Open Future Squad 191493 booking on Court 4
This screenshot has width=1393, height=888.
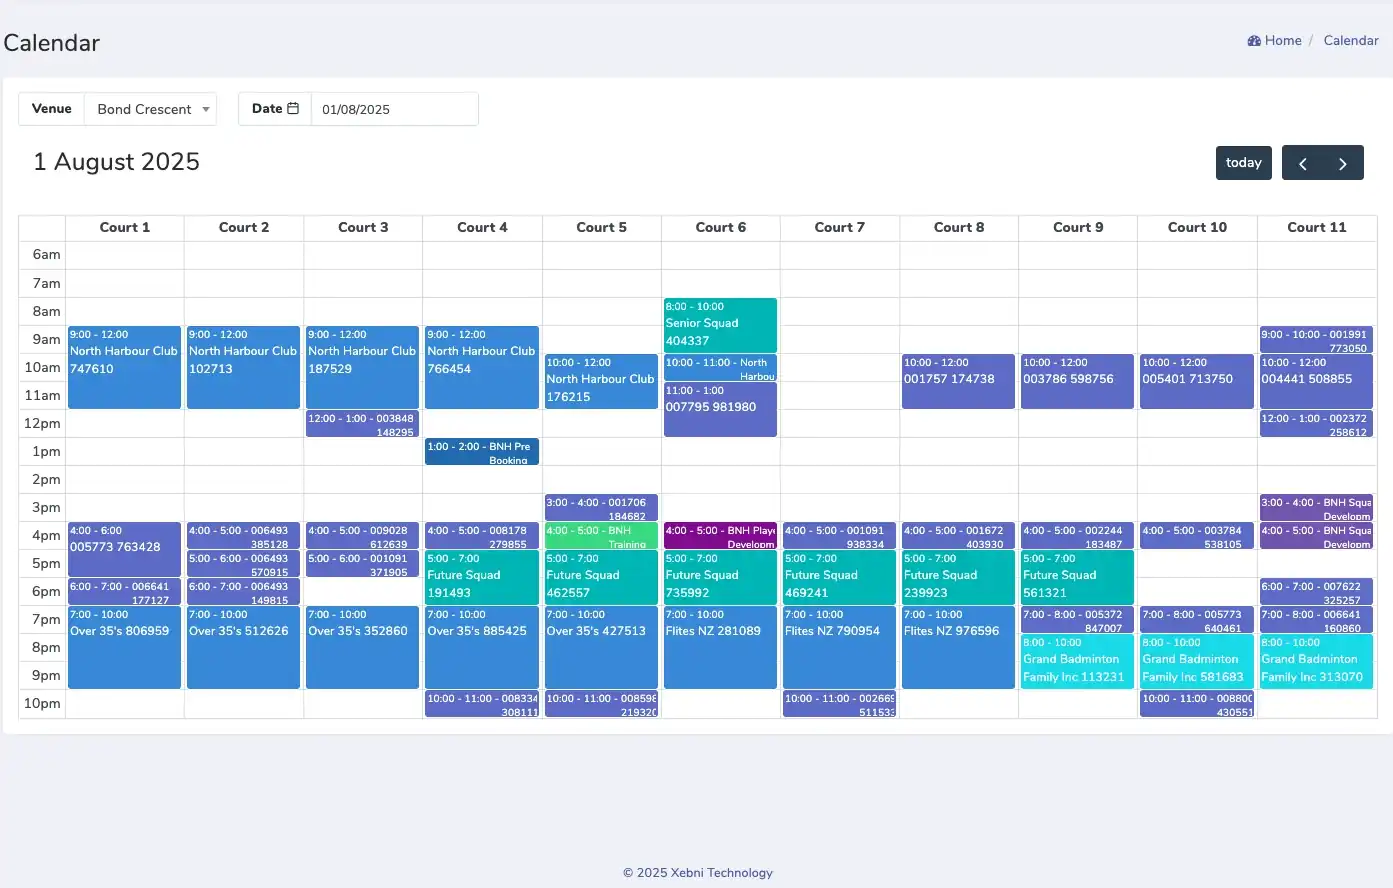tap(481, 577)
